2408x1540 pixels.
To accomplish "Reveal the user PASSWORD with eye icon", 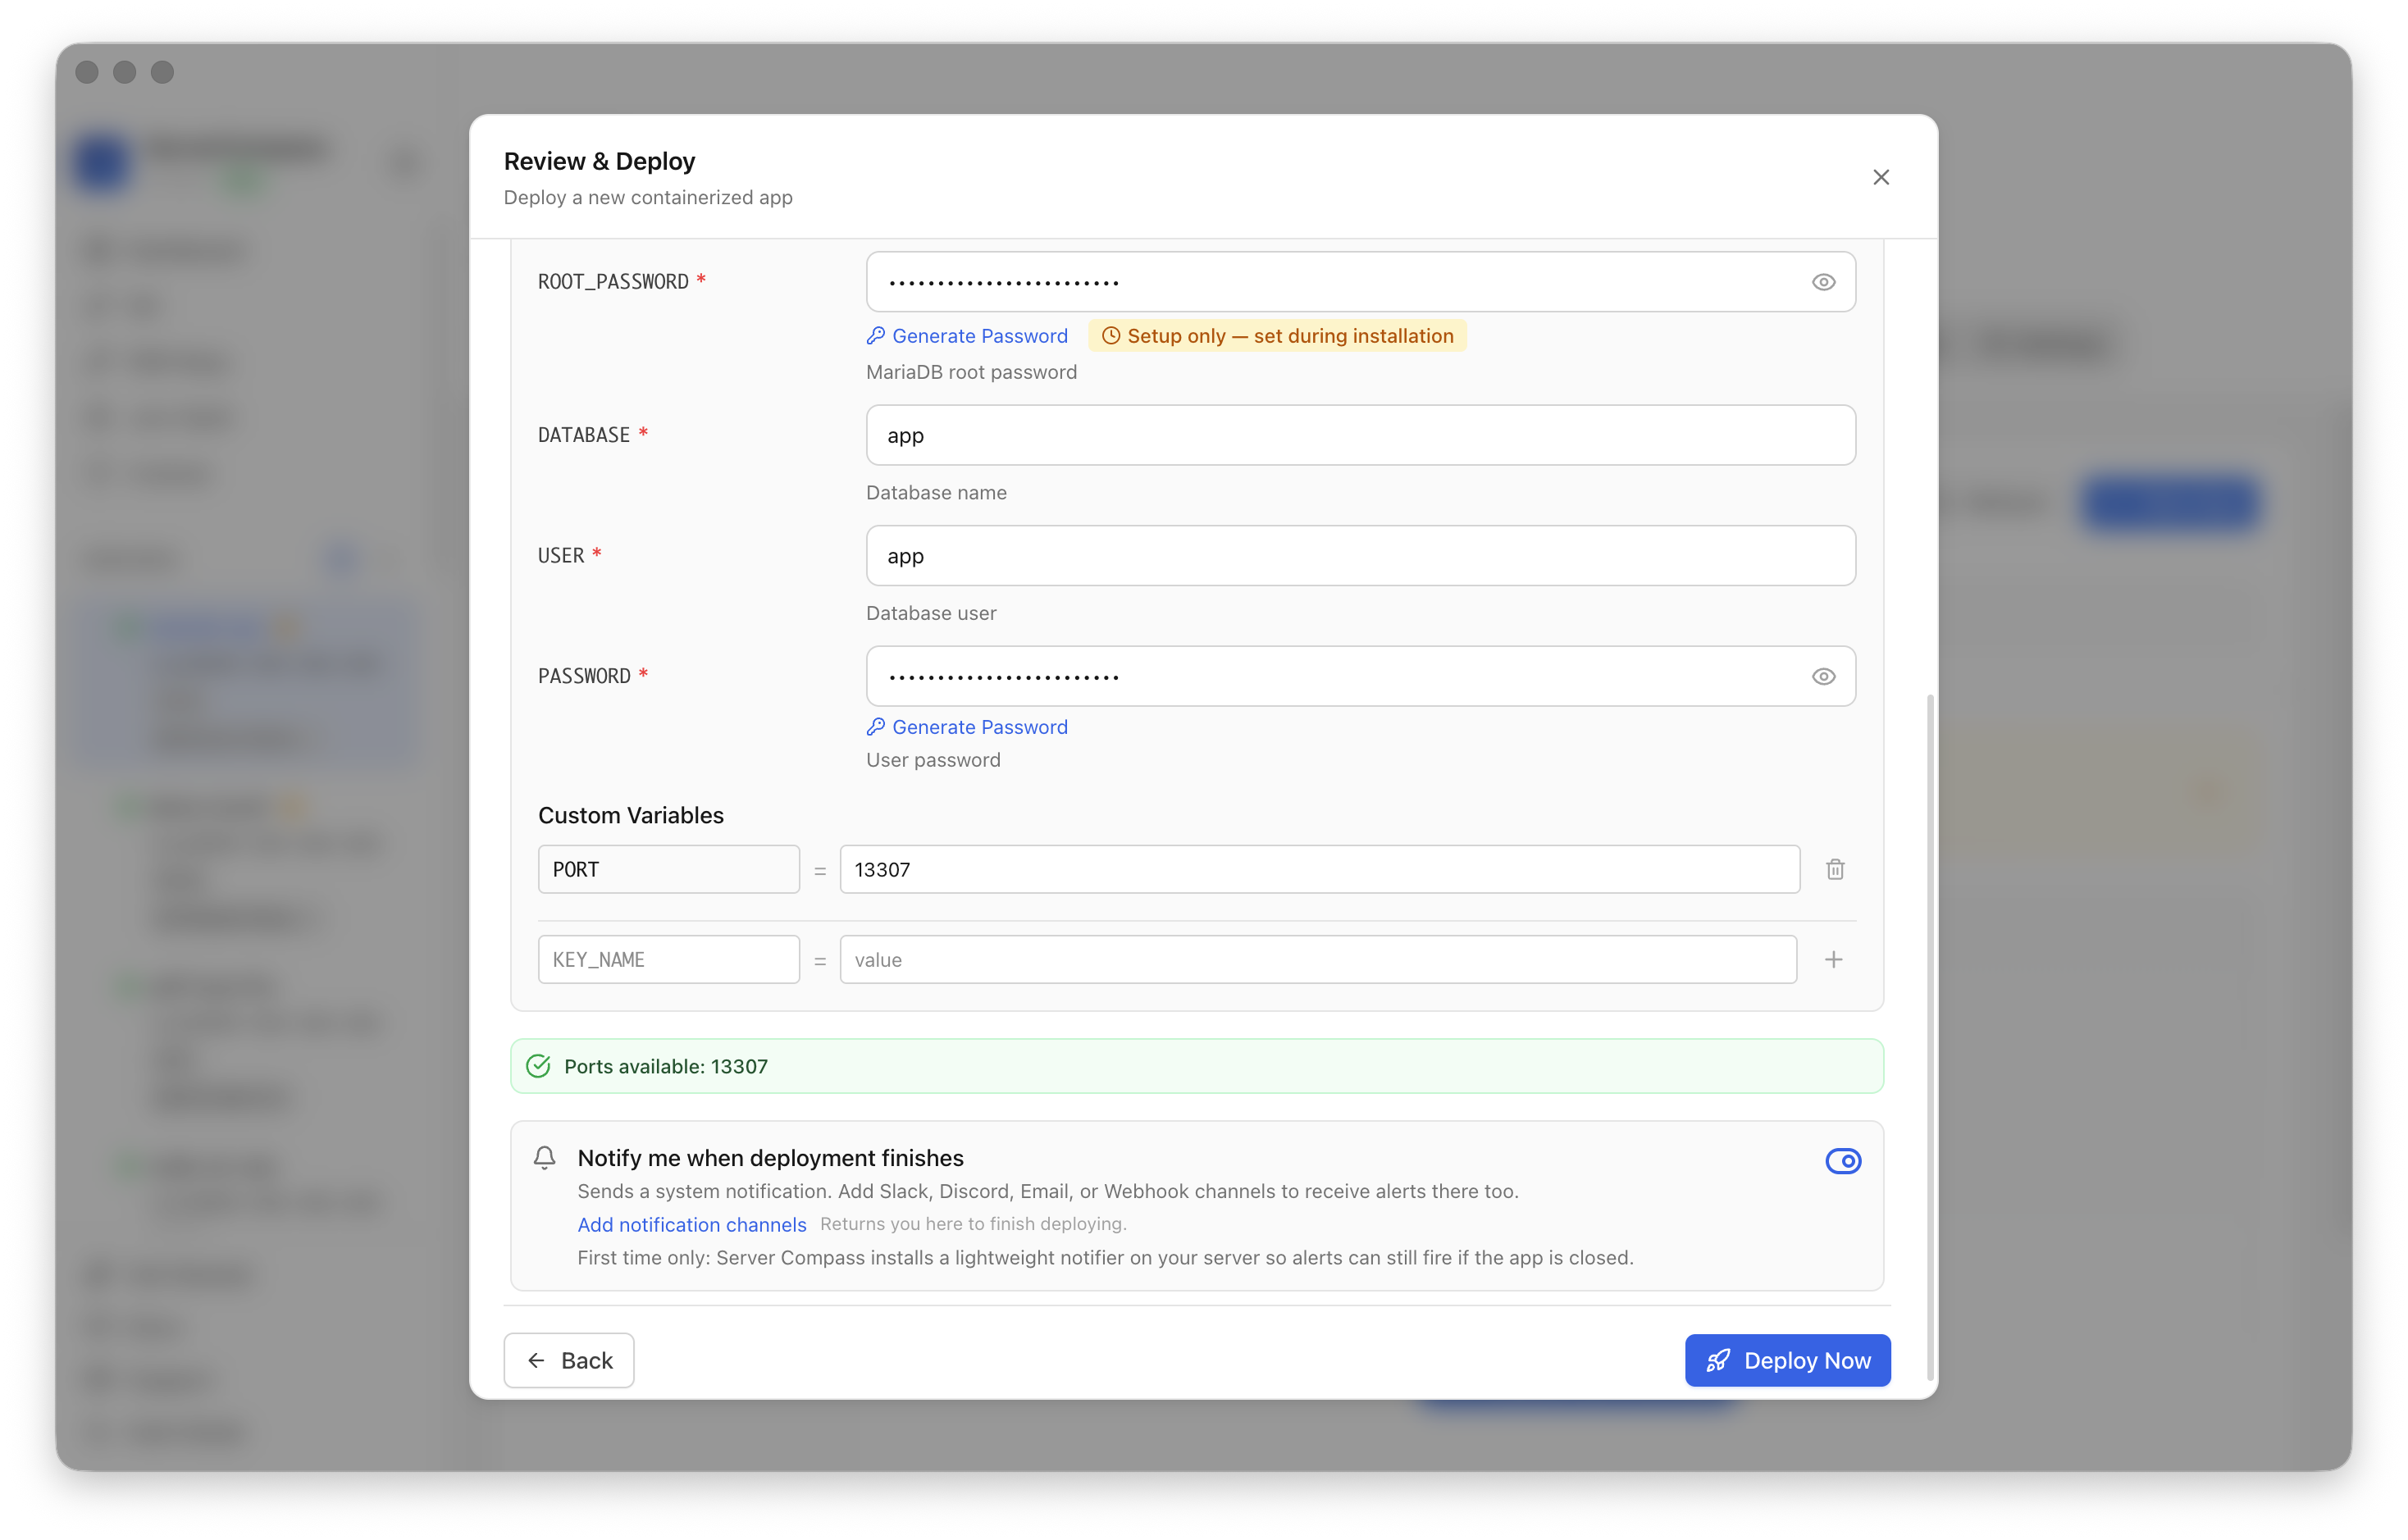I will [1823, 677].
